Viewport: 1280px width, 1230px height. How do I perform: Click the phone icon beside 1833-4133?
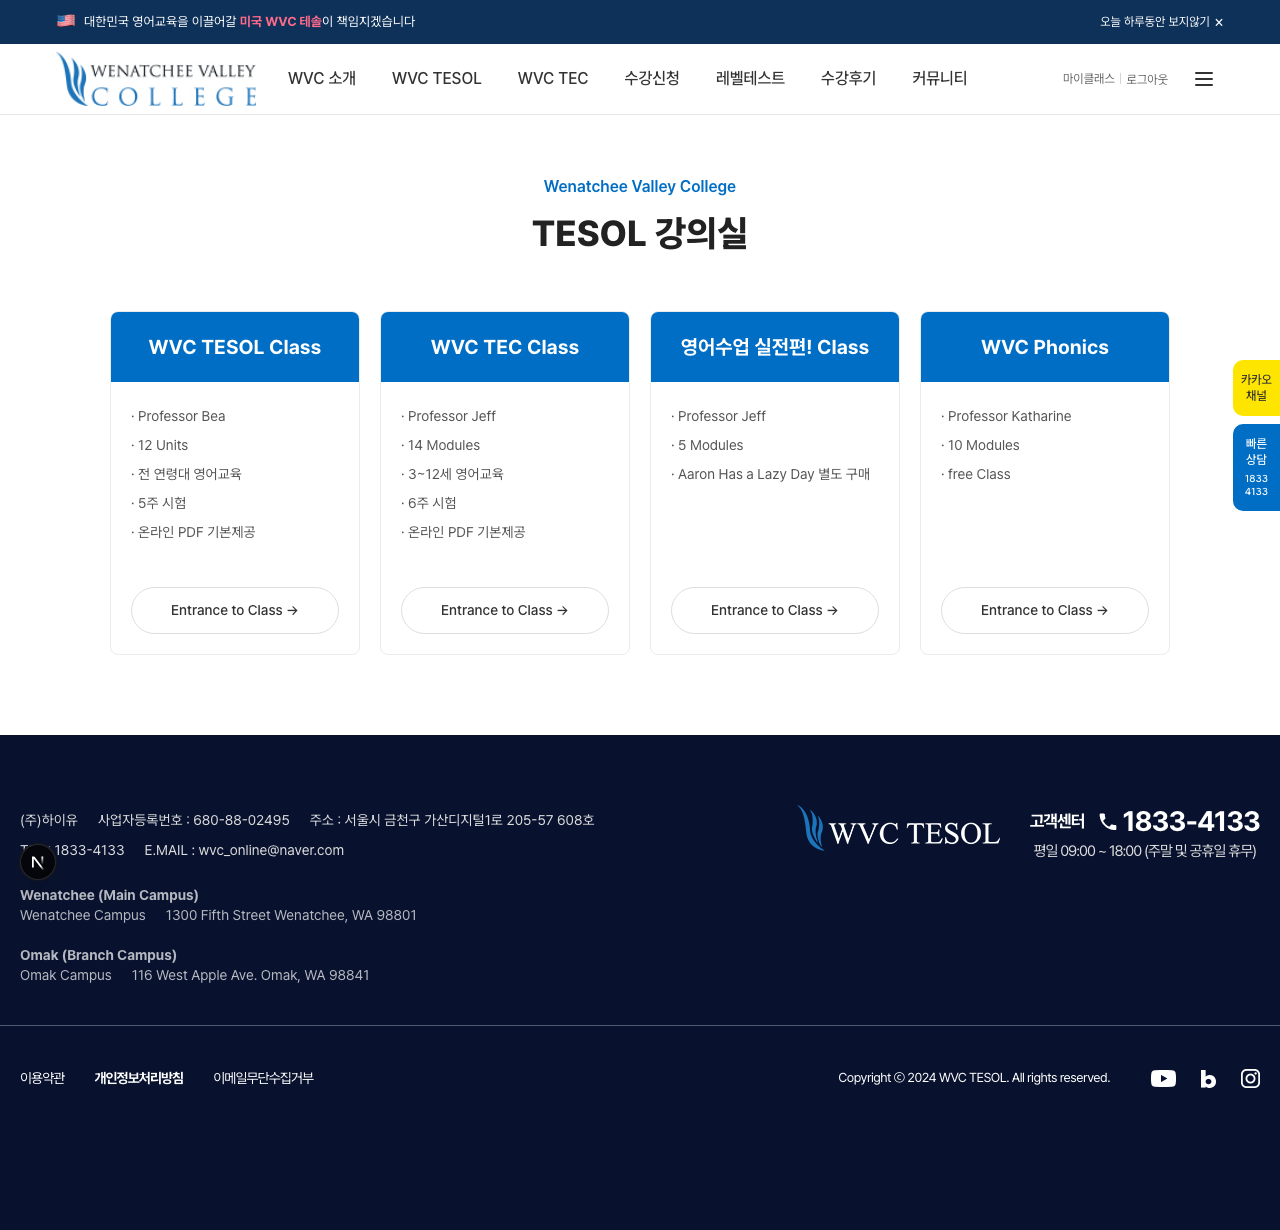pos(1108,821)
